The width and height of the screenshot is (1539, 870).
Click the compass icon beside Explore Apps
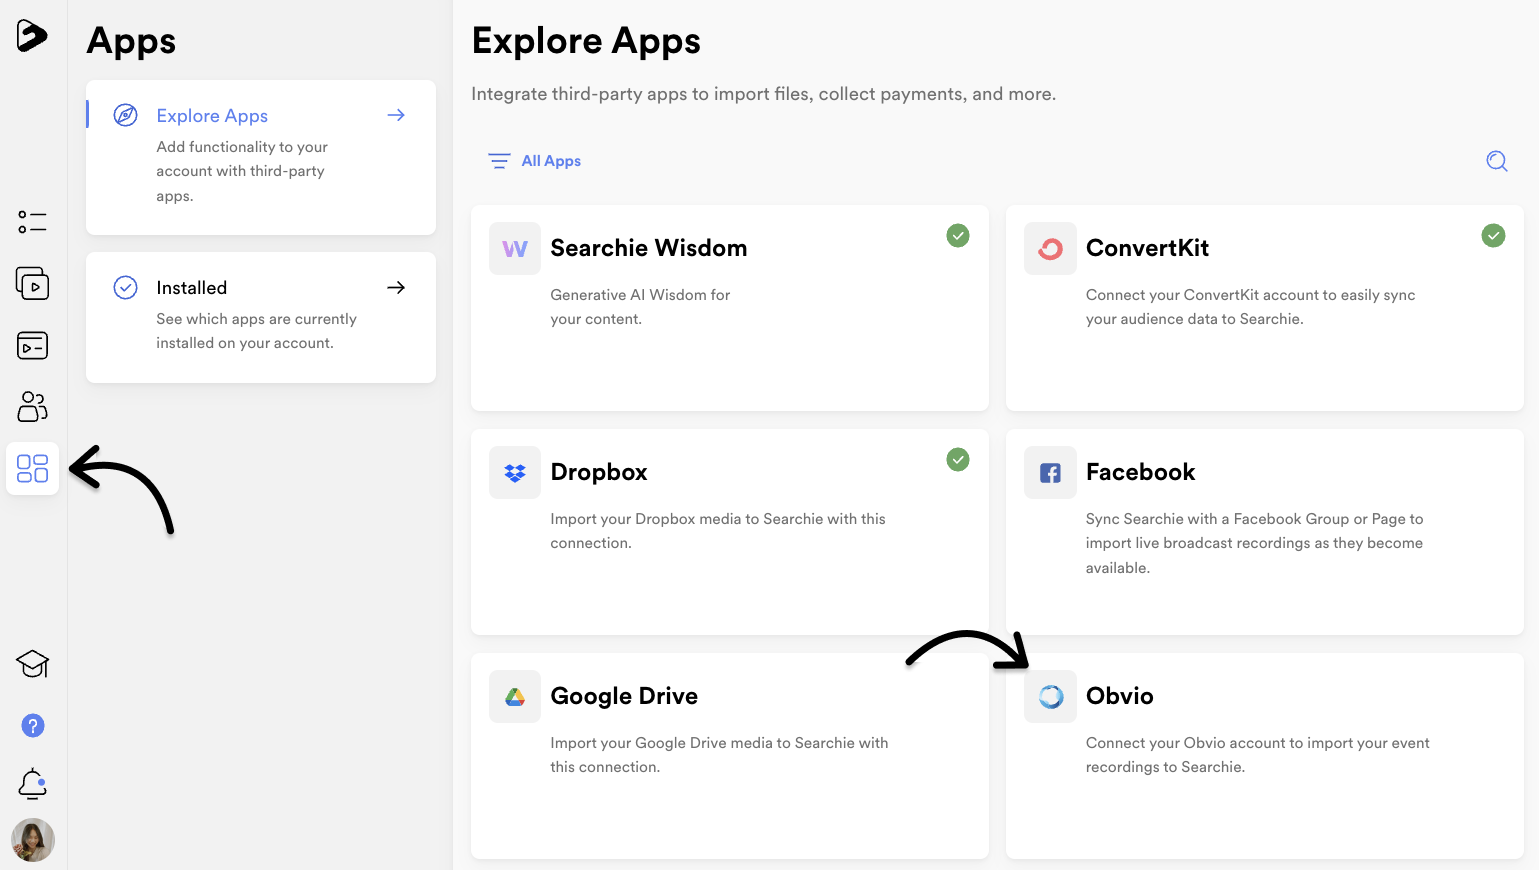coord(125,115)
